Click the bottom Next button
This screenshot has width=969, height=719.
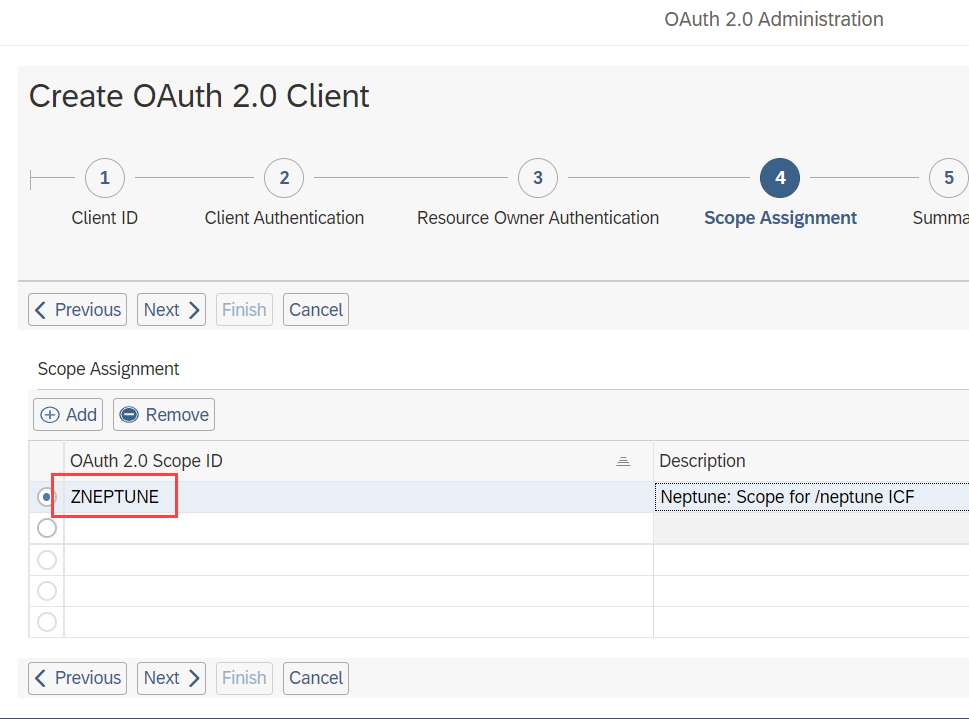click(x=170, y=678)
